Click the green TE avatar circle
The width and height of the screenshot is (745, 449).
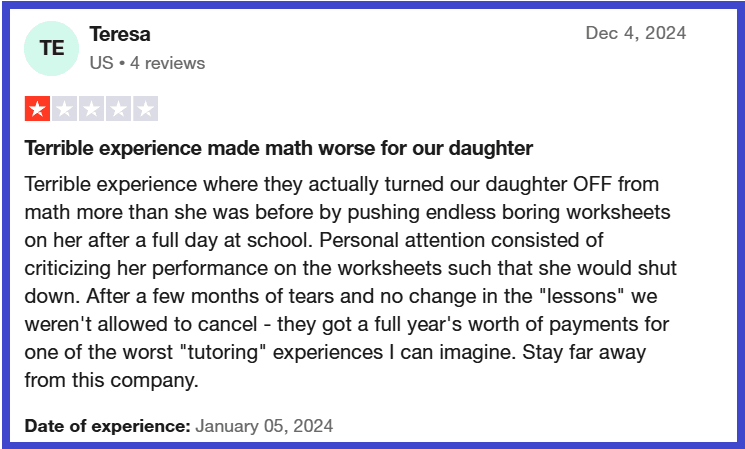click(52, 48)
